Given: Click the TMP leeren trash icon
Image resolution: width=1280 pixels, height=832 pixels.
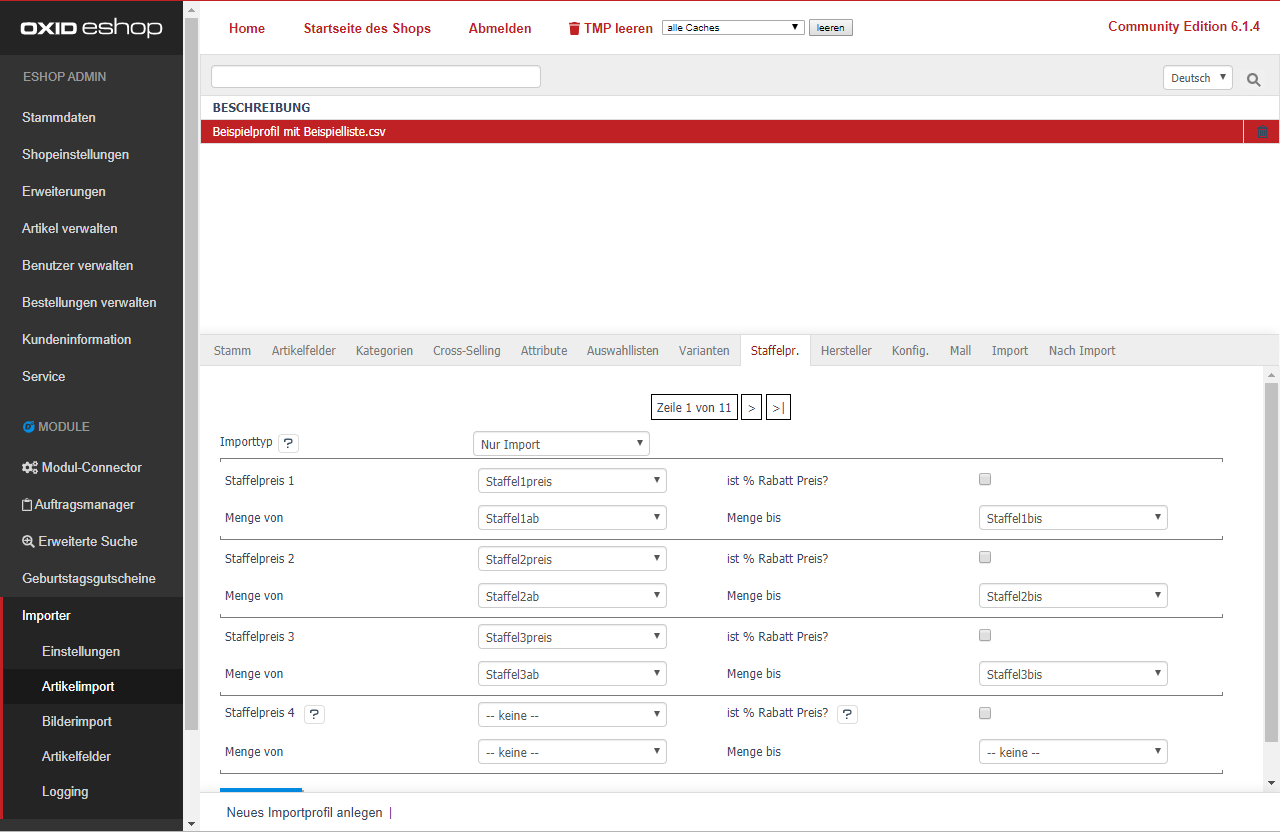Looking at the screenshot, I should [574, 29].
